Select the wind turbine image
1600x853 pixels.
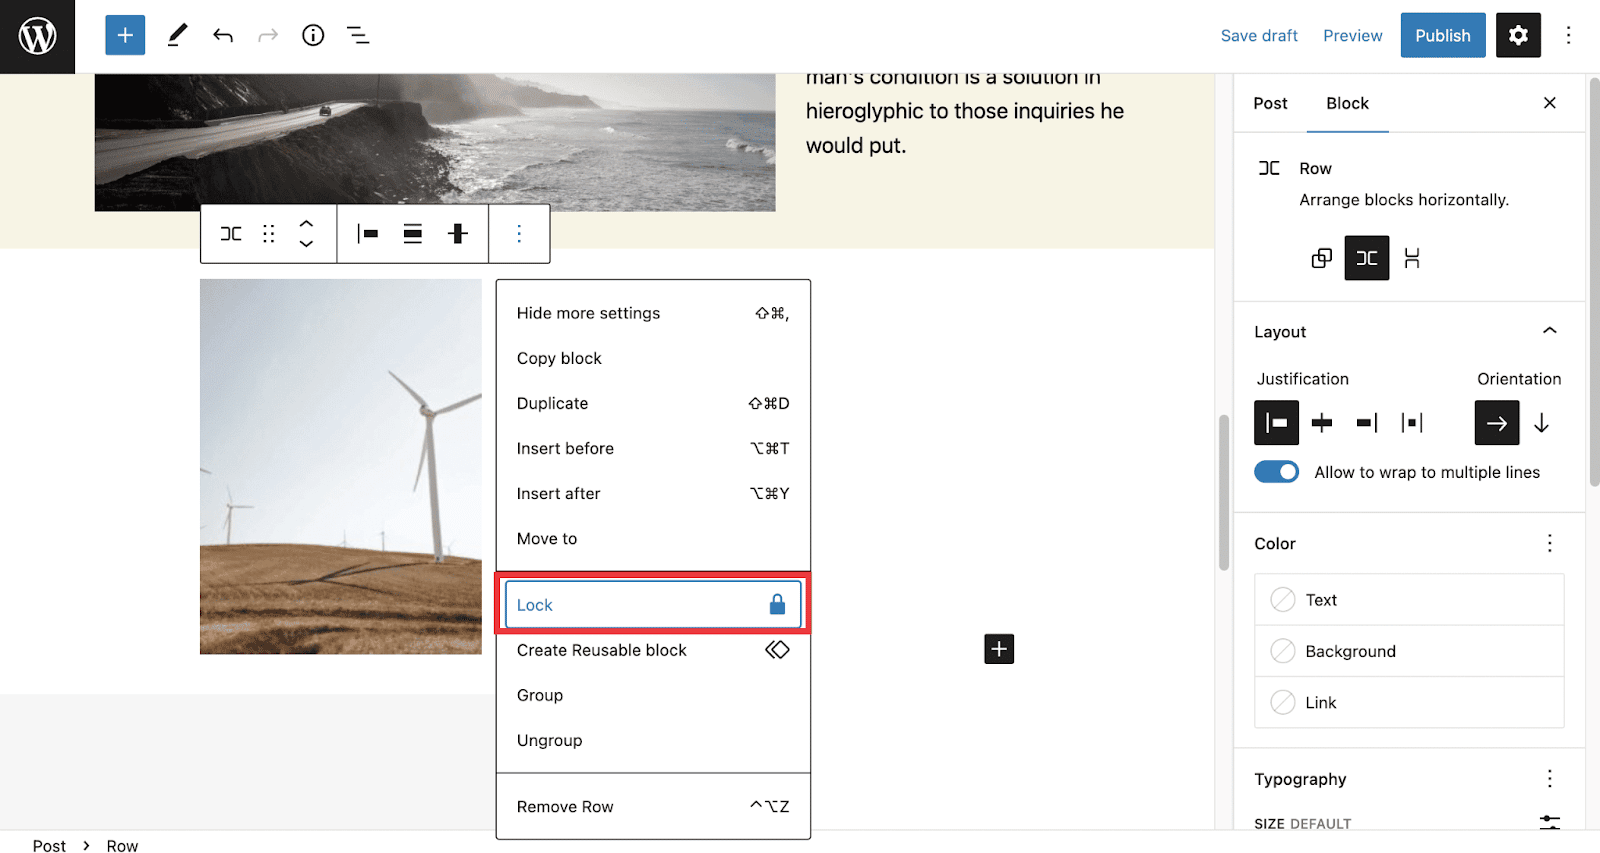[x=341, y=467]
